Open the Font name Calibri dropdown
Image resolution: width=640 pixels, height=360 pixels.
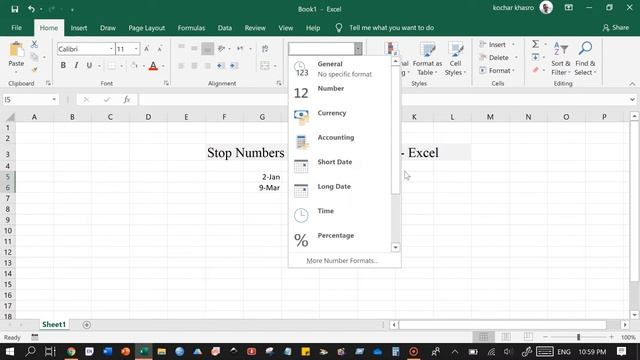click(x=111, y=49)
